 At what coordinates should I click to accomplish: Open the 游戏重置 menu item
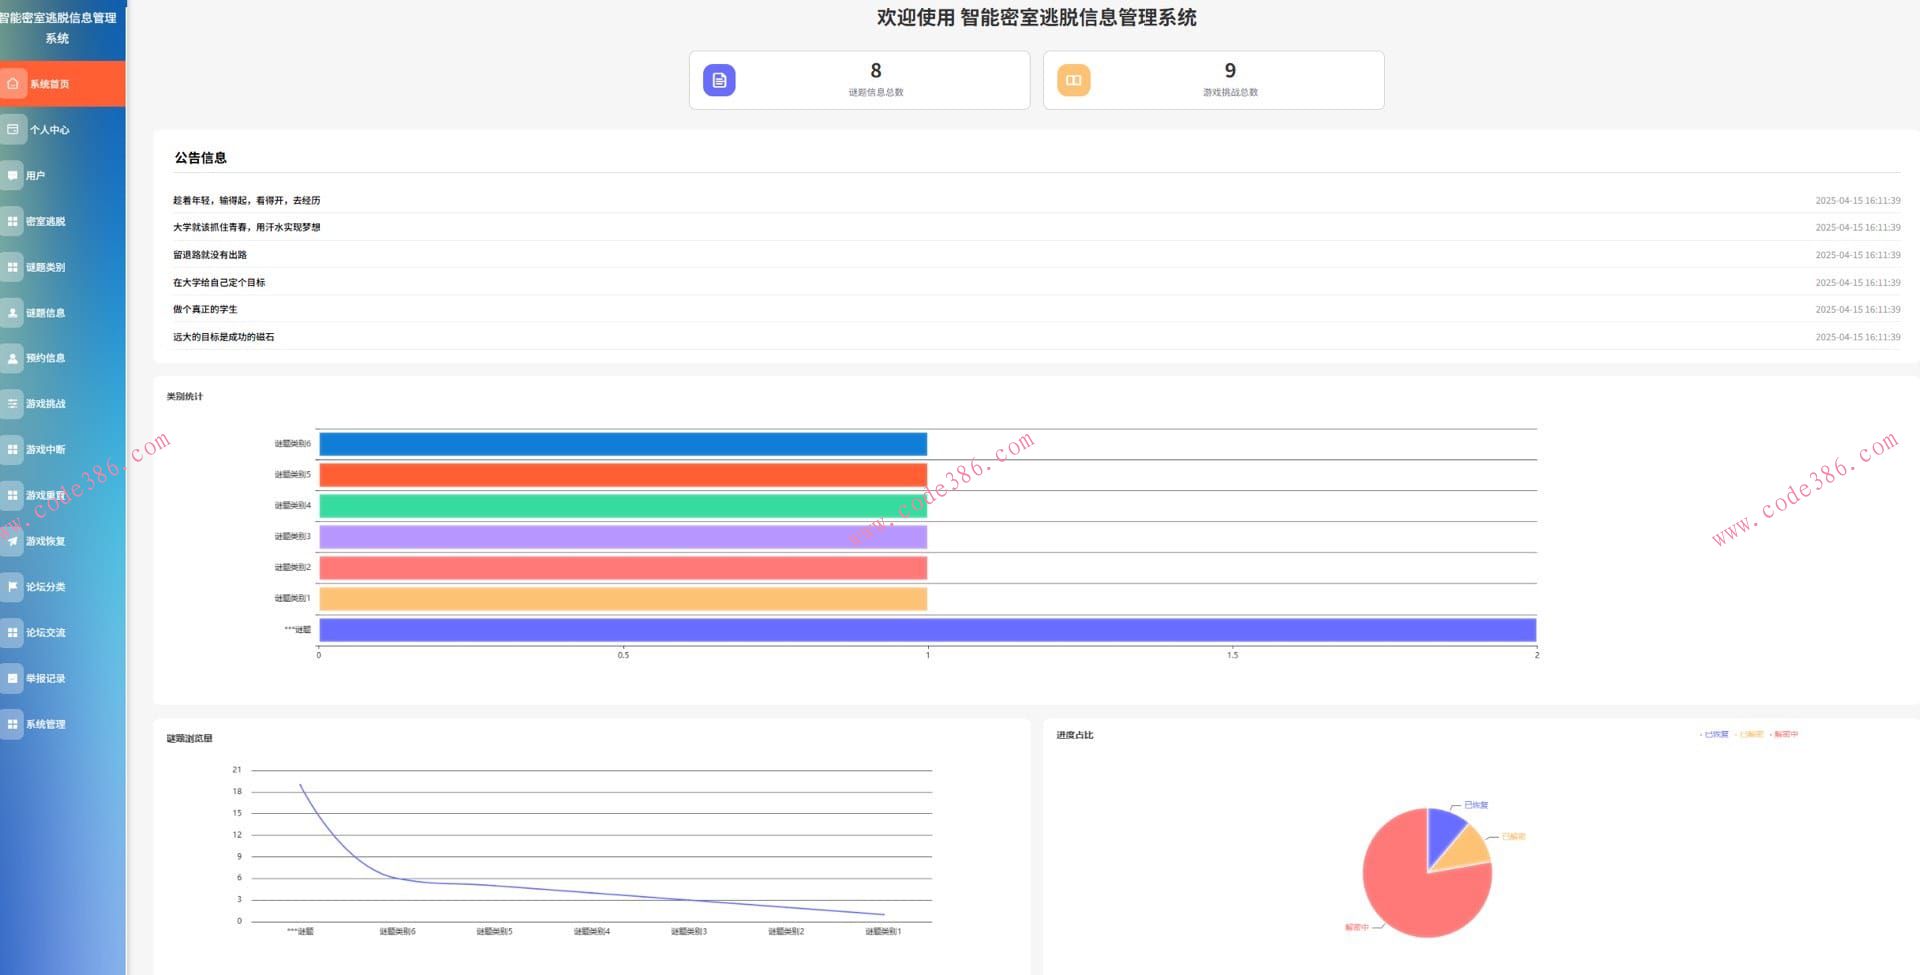63,495
